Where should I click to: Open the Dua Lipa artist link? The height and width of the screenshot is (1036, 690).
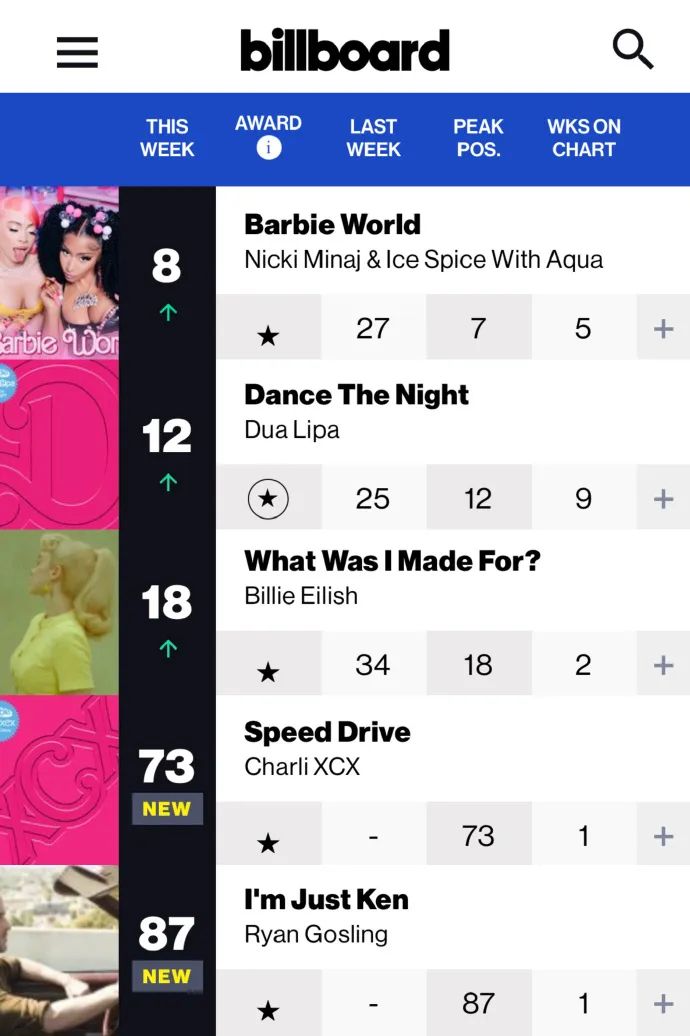(292, 430)
